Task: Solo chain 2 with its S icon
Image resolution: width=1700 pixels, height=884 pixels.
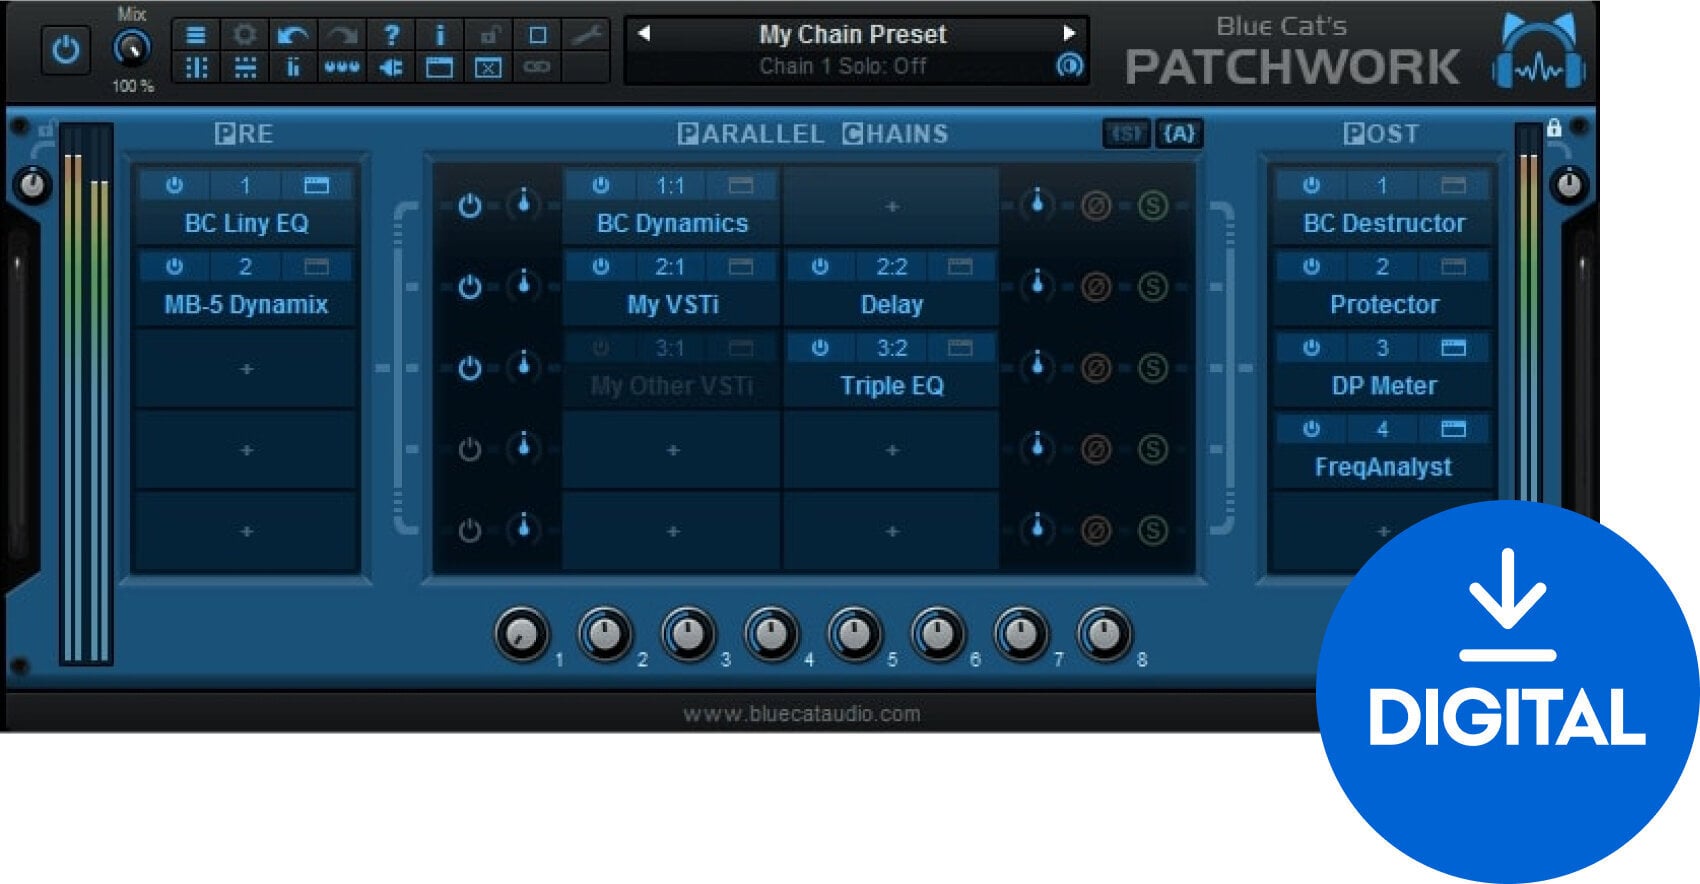Action: click(1153, 287)
